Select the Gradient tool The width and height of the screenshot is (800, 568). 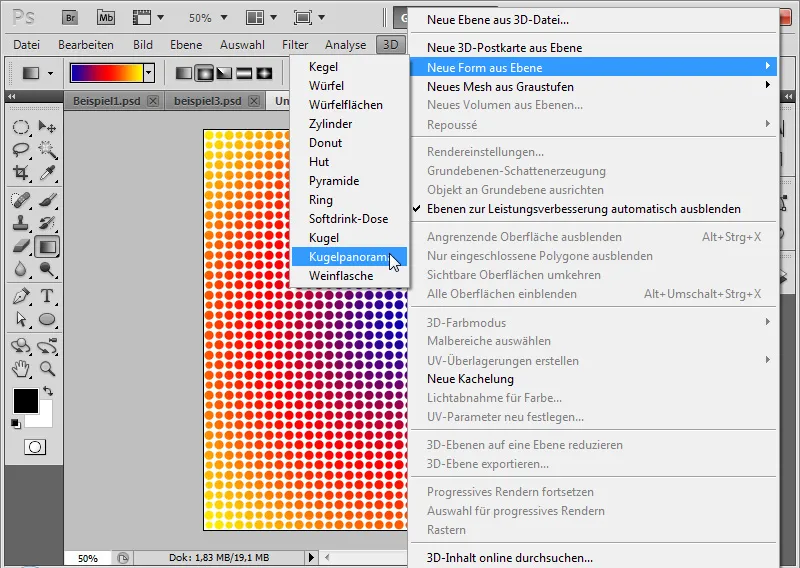[47, 246]
